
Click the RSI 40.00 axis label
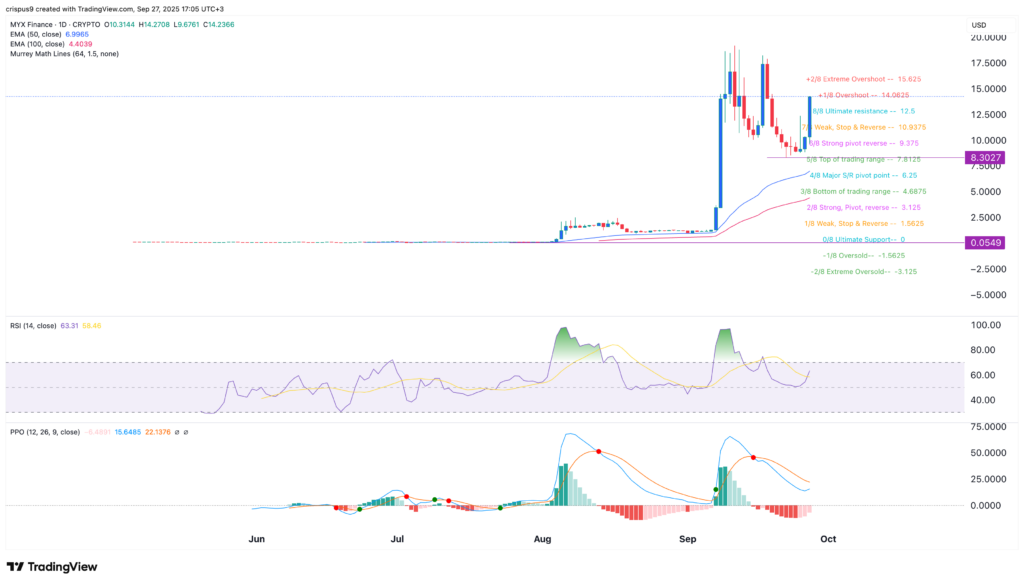click(985, 400)
